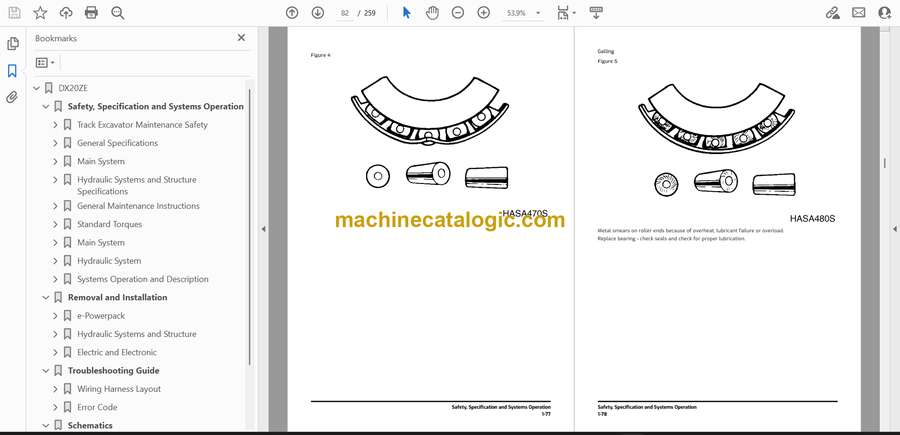
Task: Click the Zoom out minus icon
Action: (x=458, y=13)
